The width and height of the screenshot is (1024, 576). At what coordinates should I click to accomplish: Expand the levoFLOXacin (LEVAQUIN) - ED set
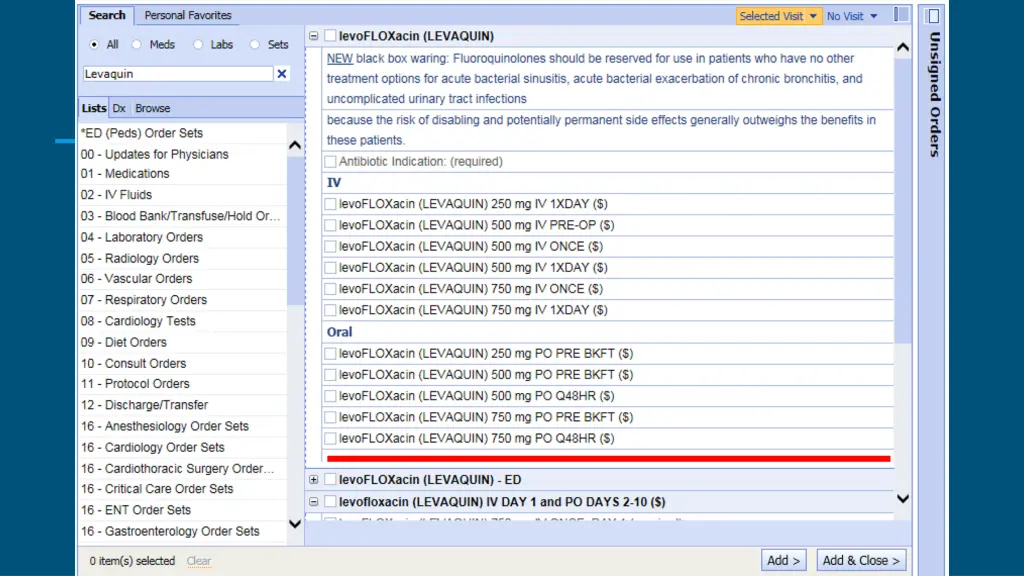pos(313,479)
